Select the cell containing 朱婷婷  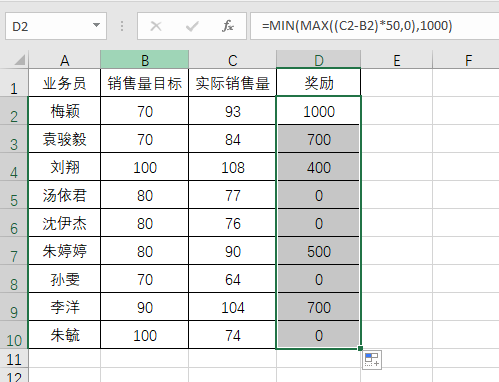click(x=65, y=251)
